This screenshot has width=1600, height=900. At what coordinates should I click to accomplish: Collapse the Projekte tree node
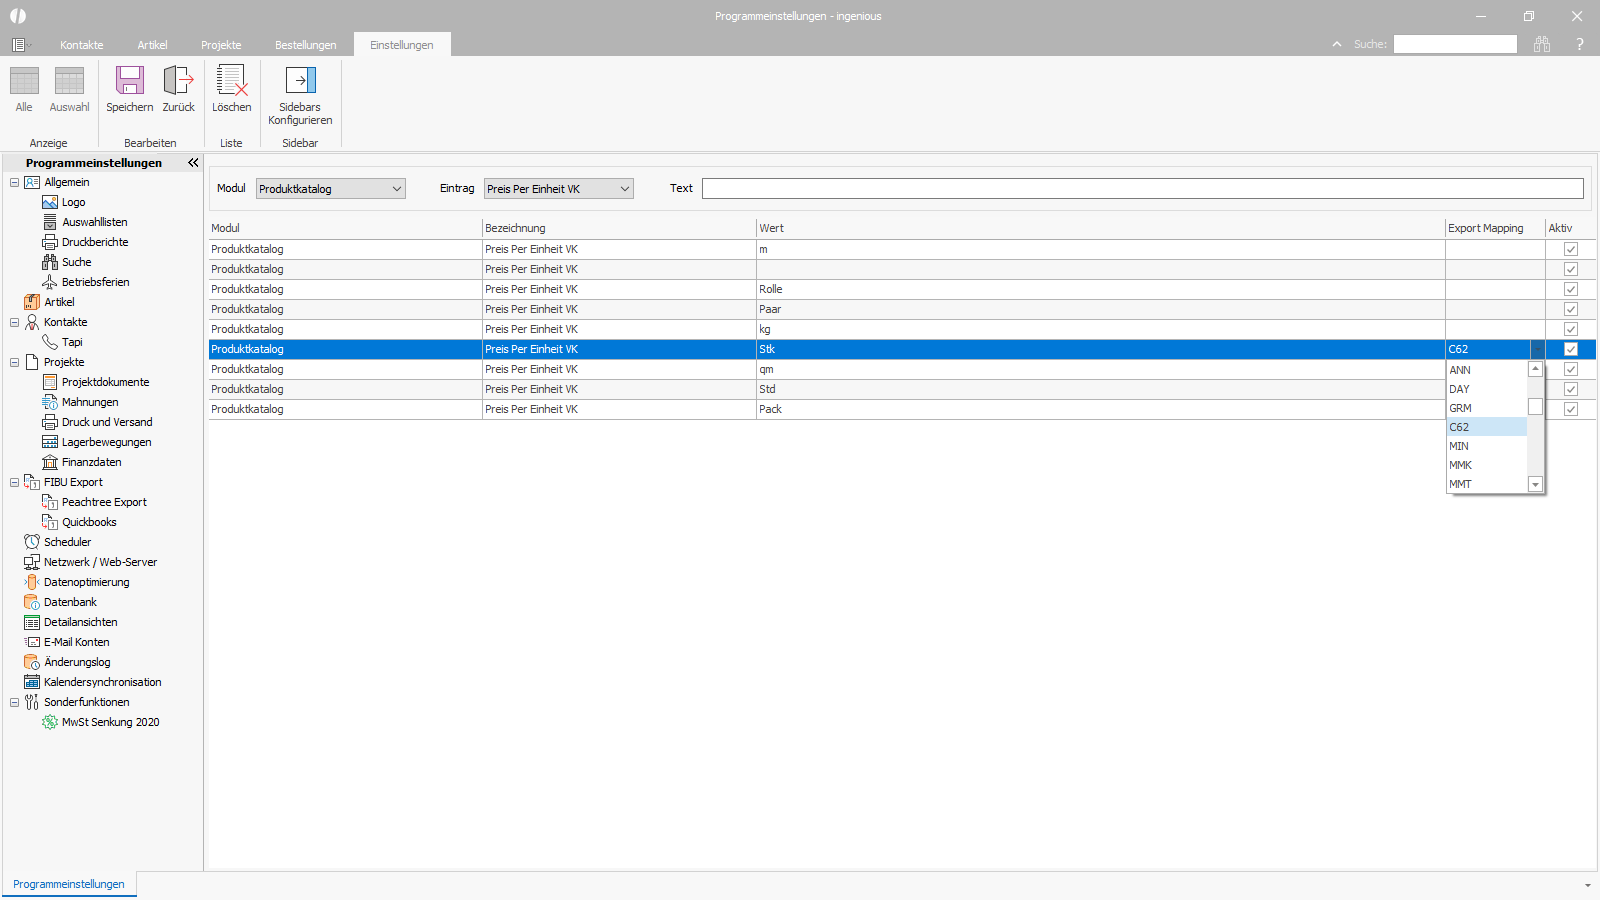[x=14, y=362]
